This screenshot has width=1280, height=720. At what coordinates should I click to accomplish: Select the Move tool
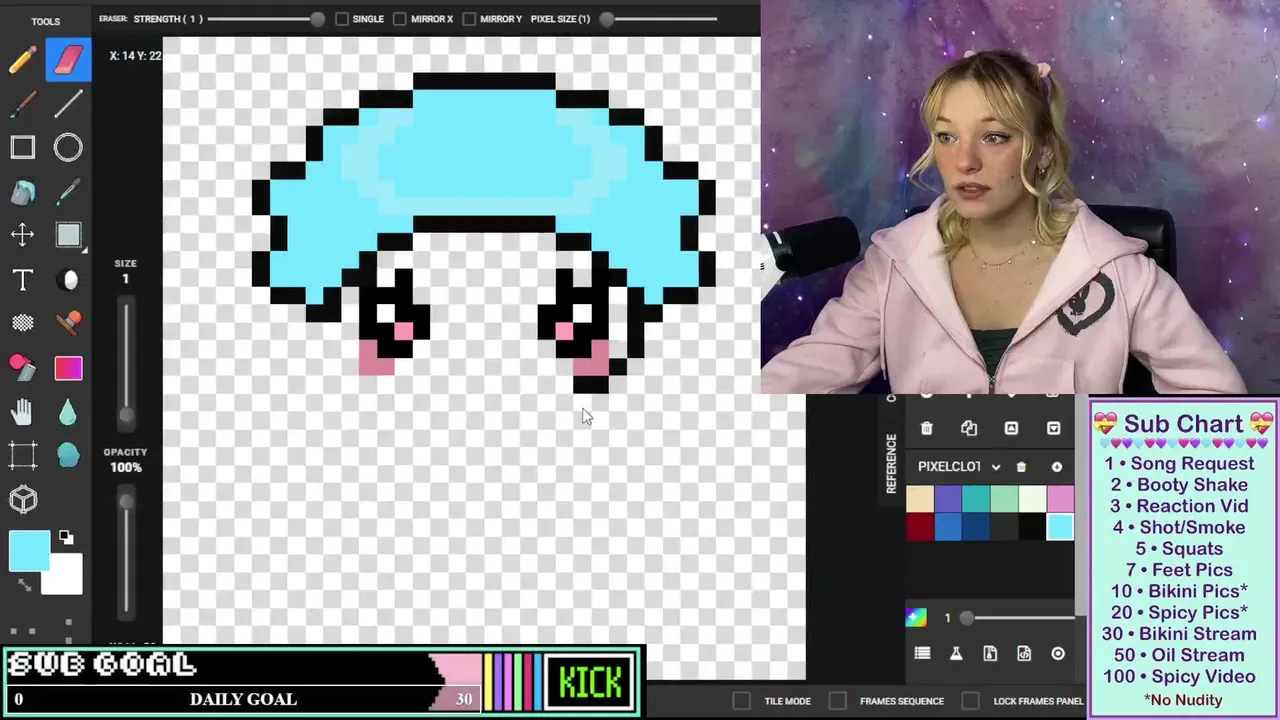coord(22,235)
